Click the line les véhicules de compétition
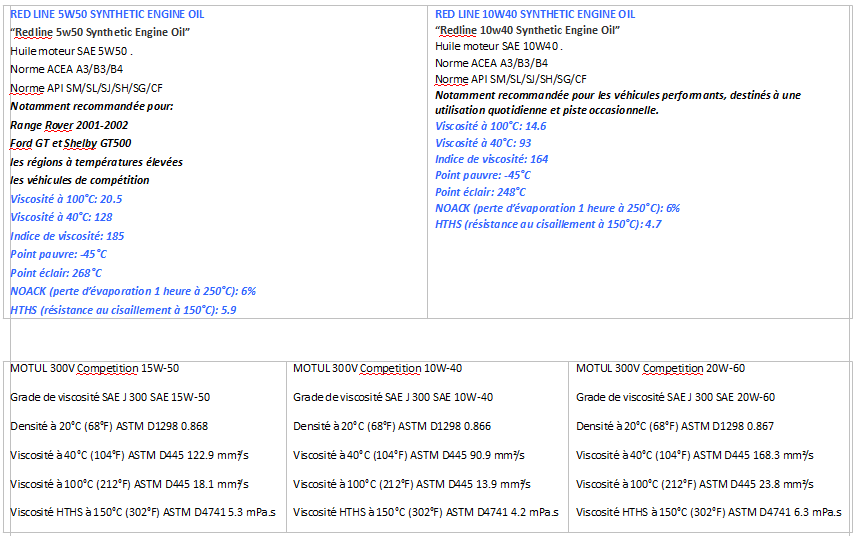The height and width of the screenshot is (536, 857). (x=80, y=180)
